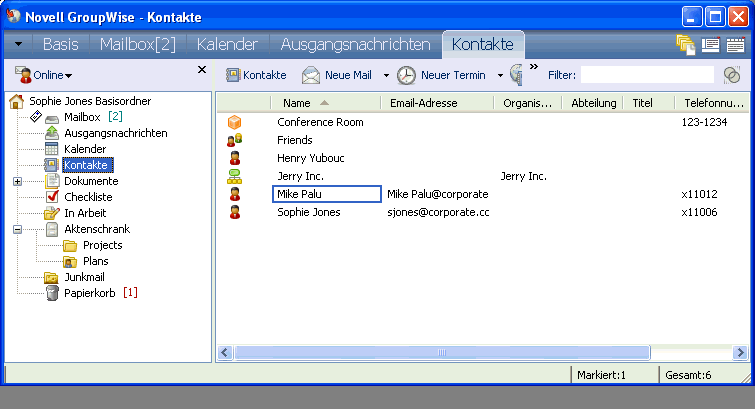The image size is (755, 409).
Task: Select the Friends contact entry
Action: (295, 140)
